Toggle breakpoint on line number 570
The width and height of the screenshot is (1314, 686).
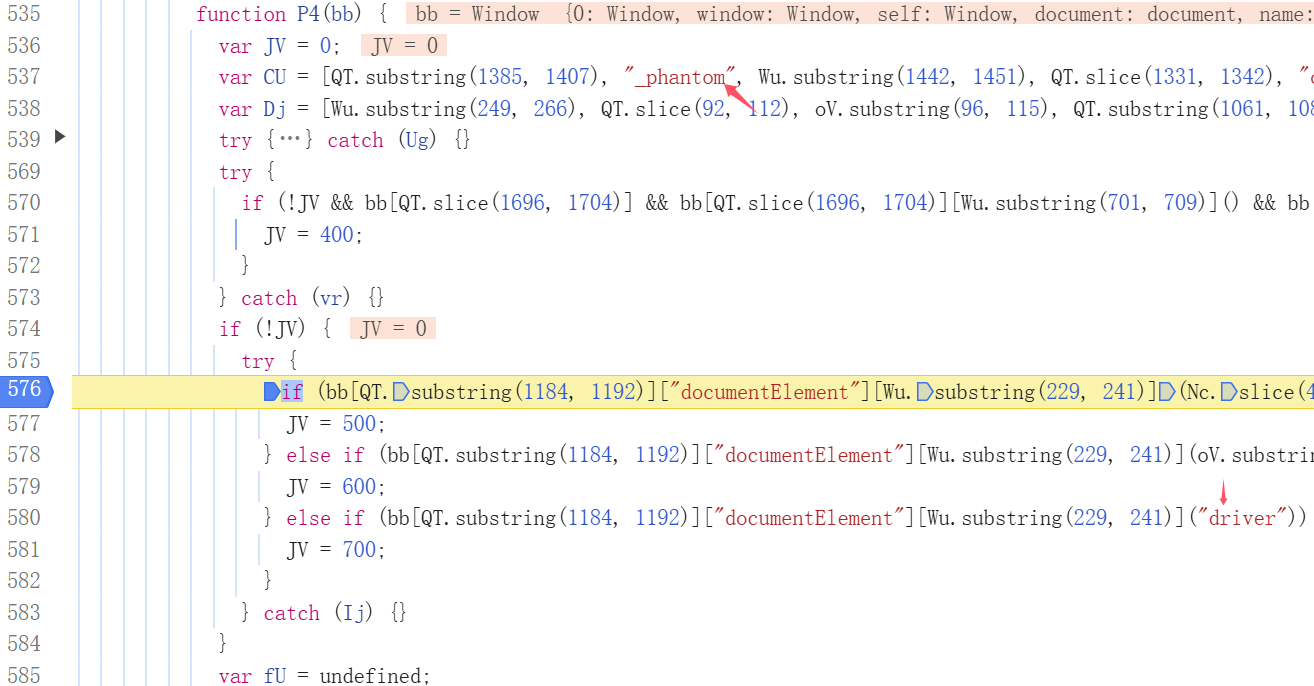[24, 203]
